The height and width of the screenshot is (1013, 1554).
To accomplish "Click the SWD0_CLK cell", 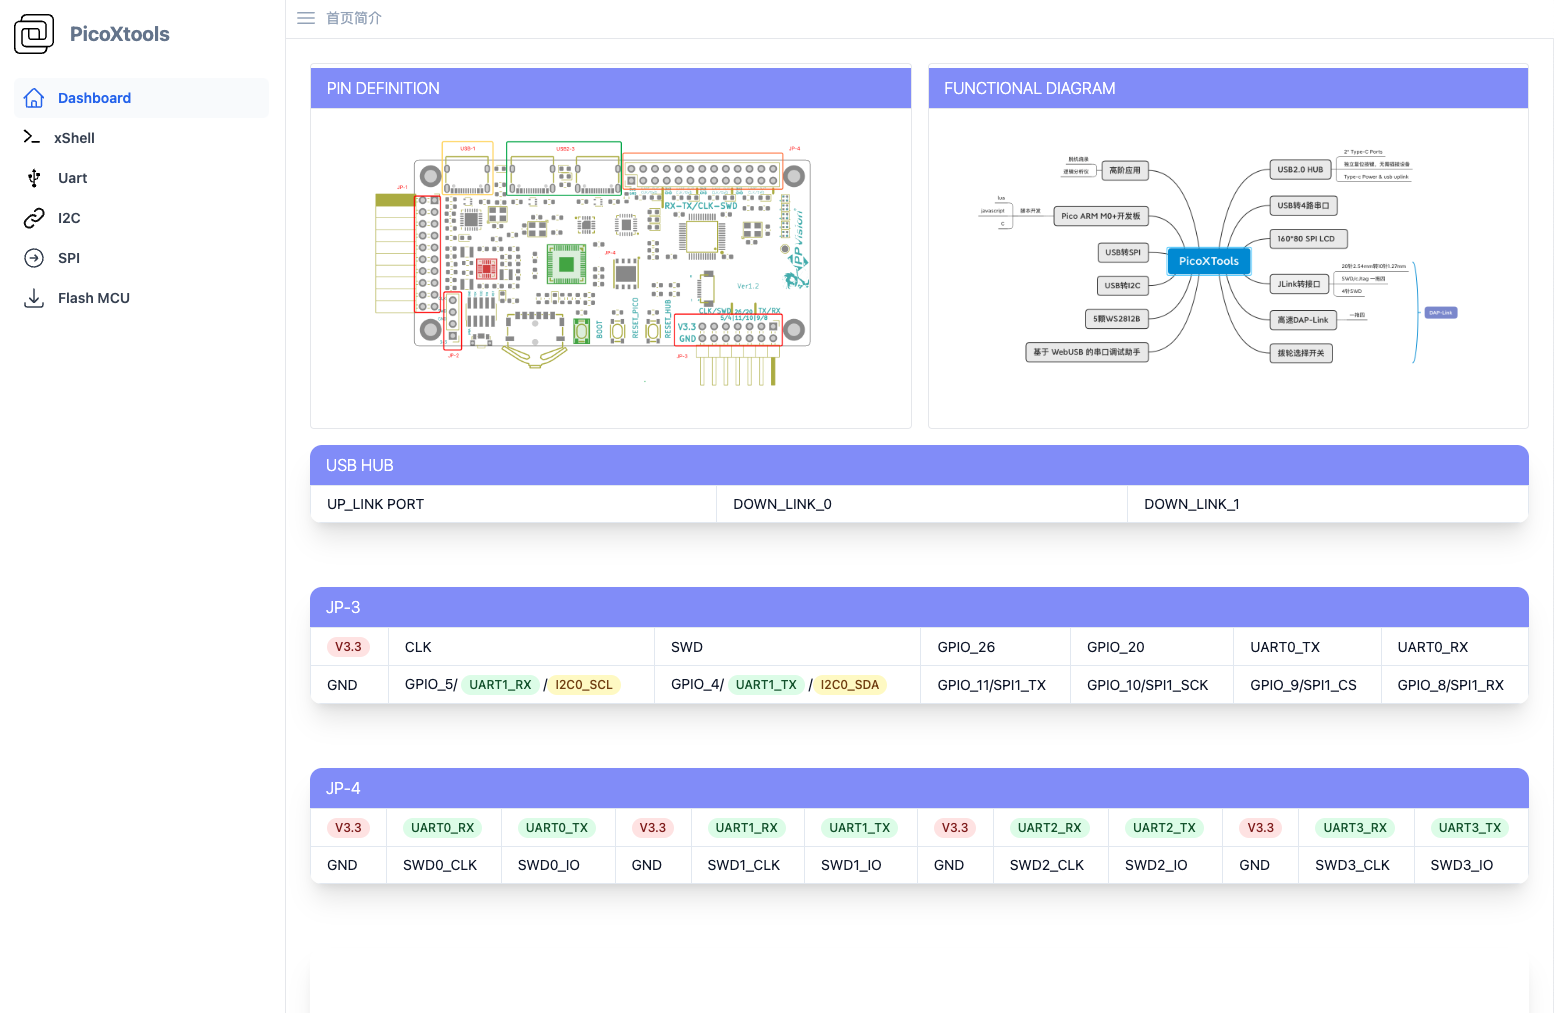I will [443, 865].
